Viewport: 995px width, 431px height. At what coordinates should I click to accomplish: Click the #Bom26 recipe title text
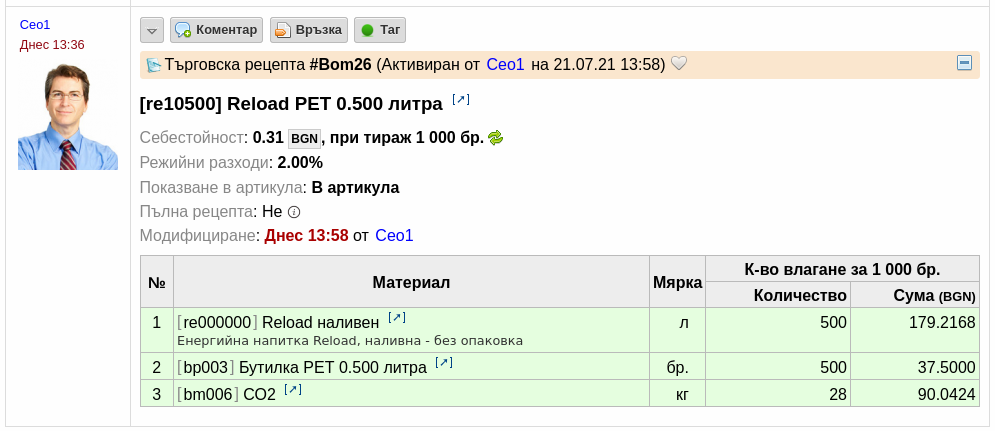(x=340, y=64)
